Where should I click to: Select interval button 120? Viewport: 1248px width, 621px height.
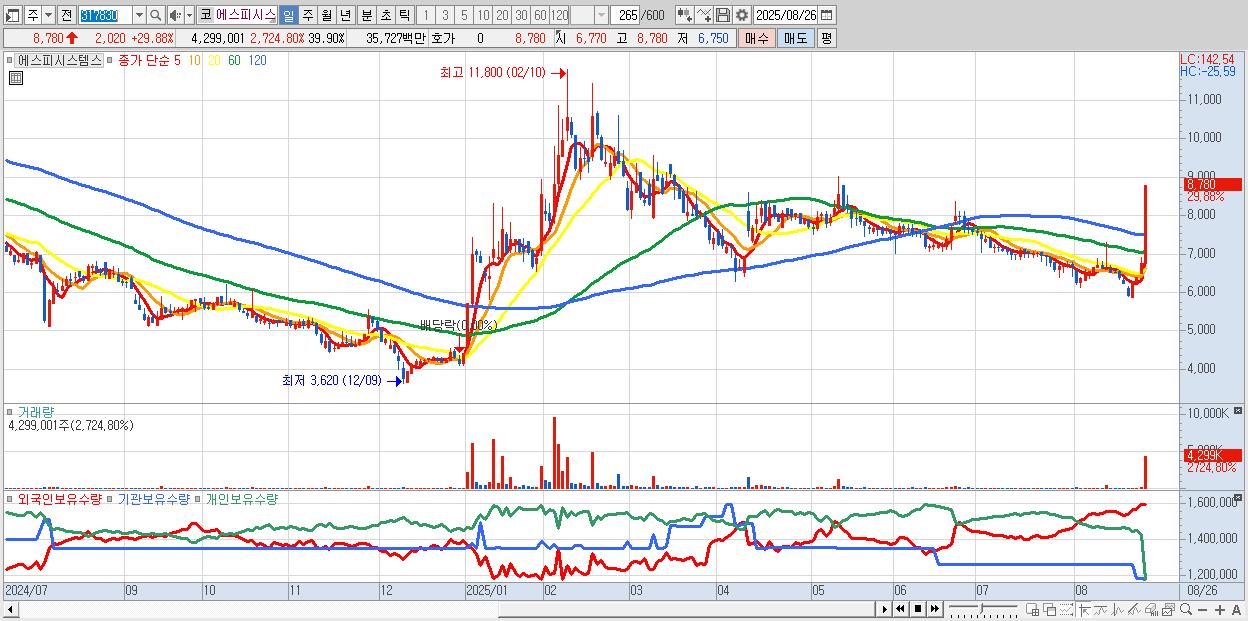(559, 16)
